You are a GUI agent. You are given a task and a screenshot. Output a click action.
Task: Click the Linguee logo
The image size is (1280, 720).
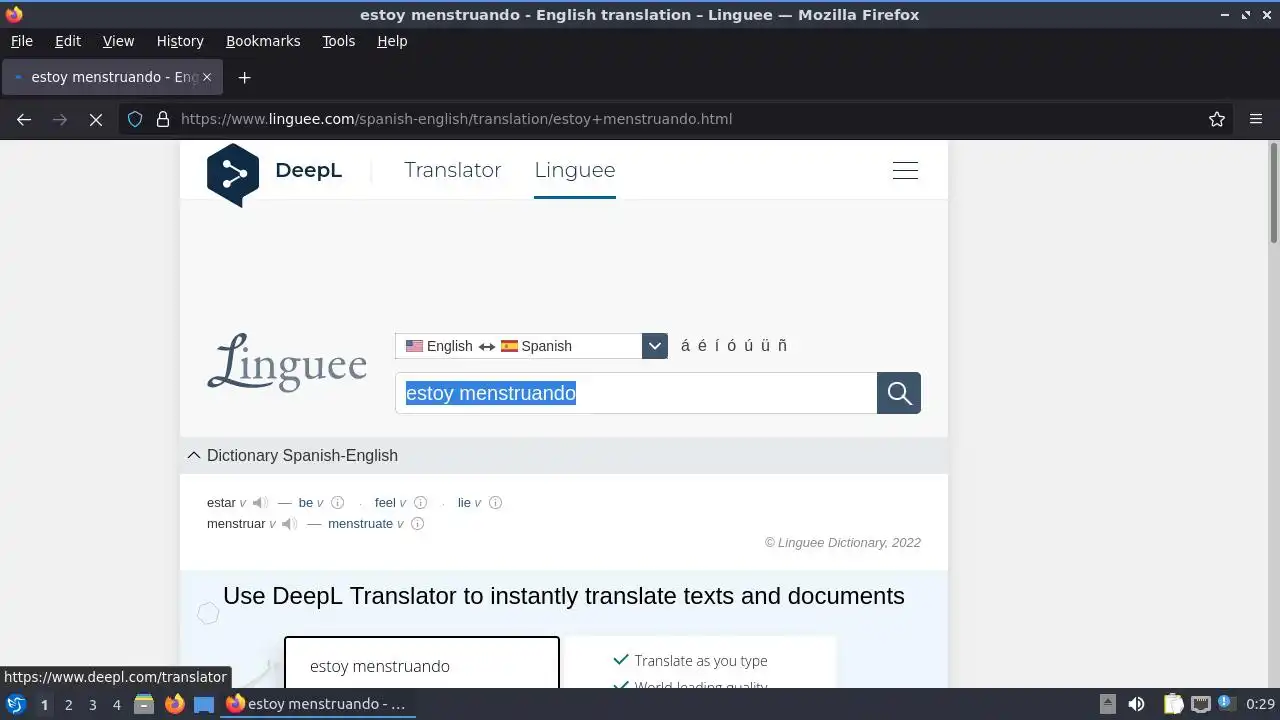point(287,362)
